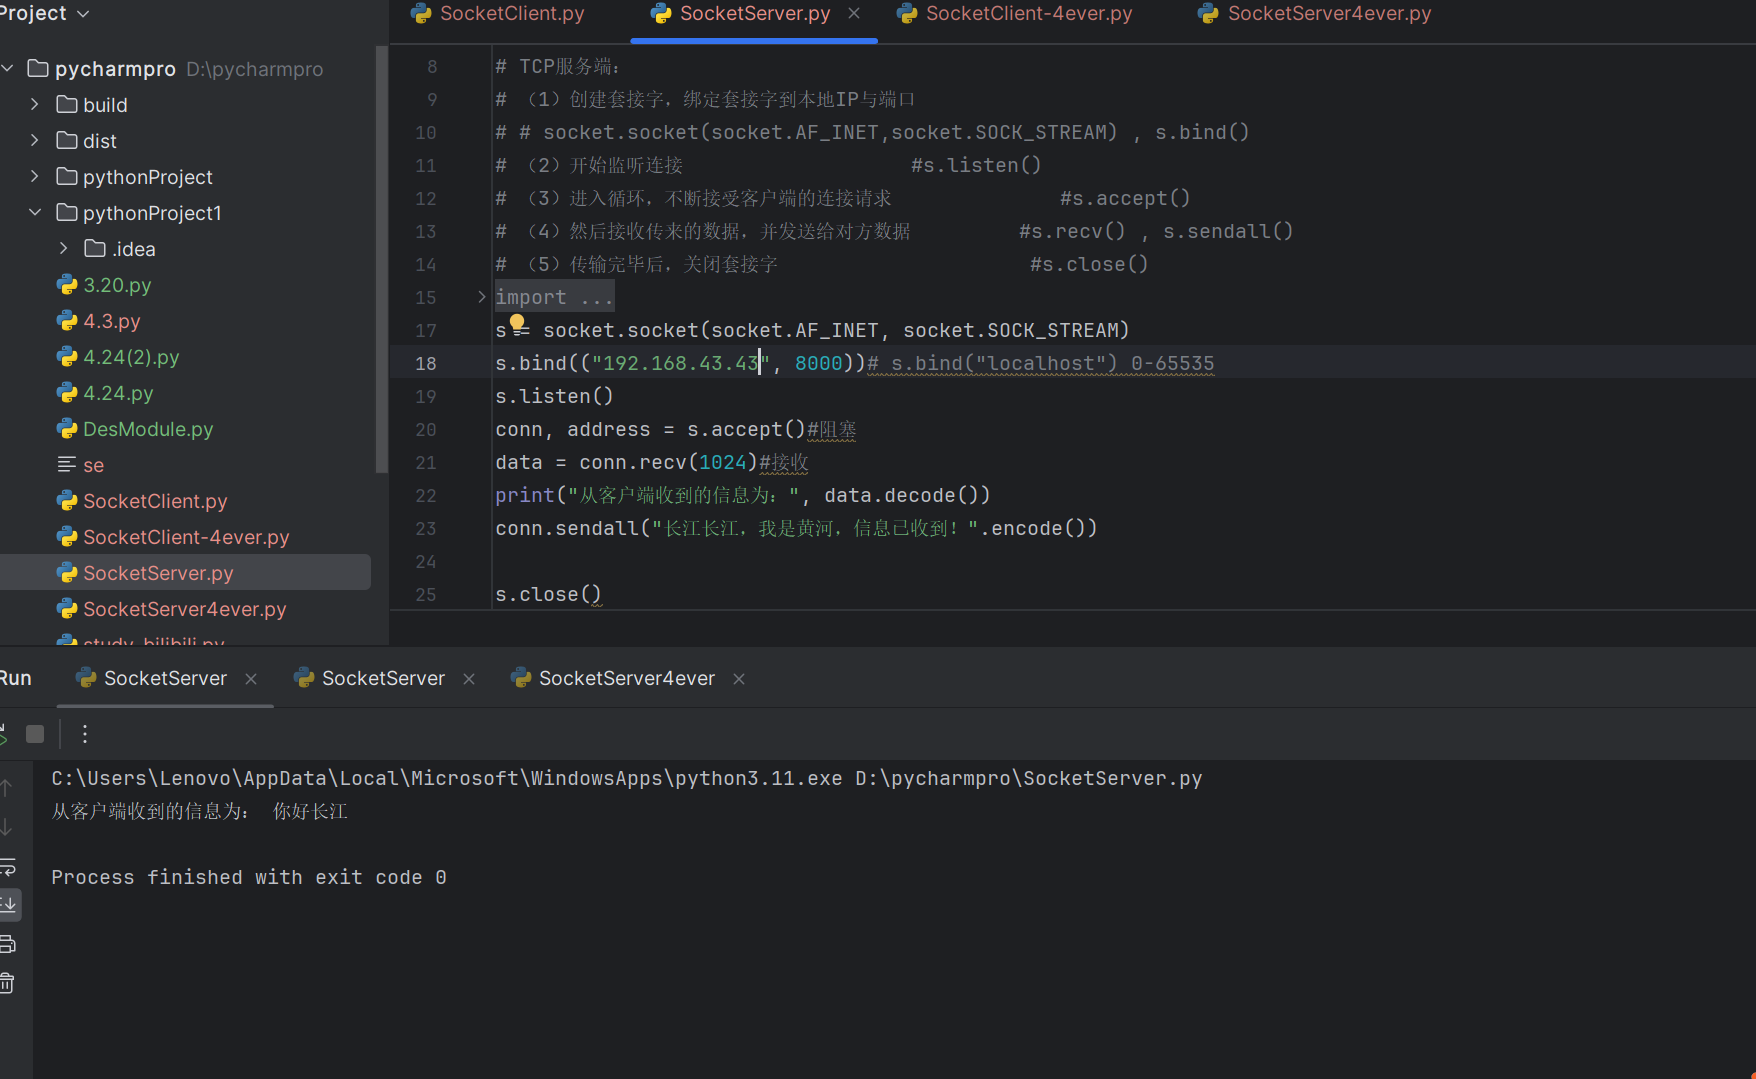The width and height of the screenshot is (1756, 1079).
Task: Expand the folded import block on line 15
Action: 481,297
